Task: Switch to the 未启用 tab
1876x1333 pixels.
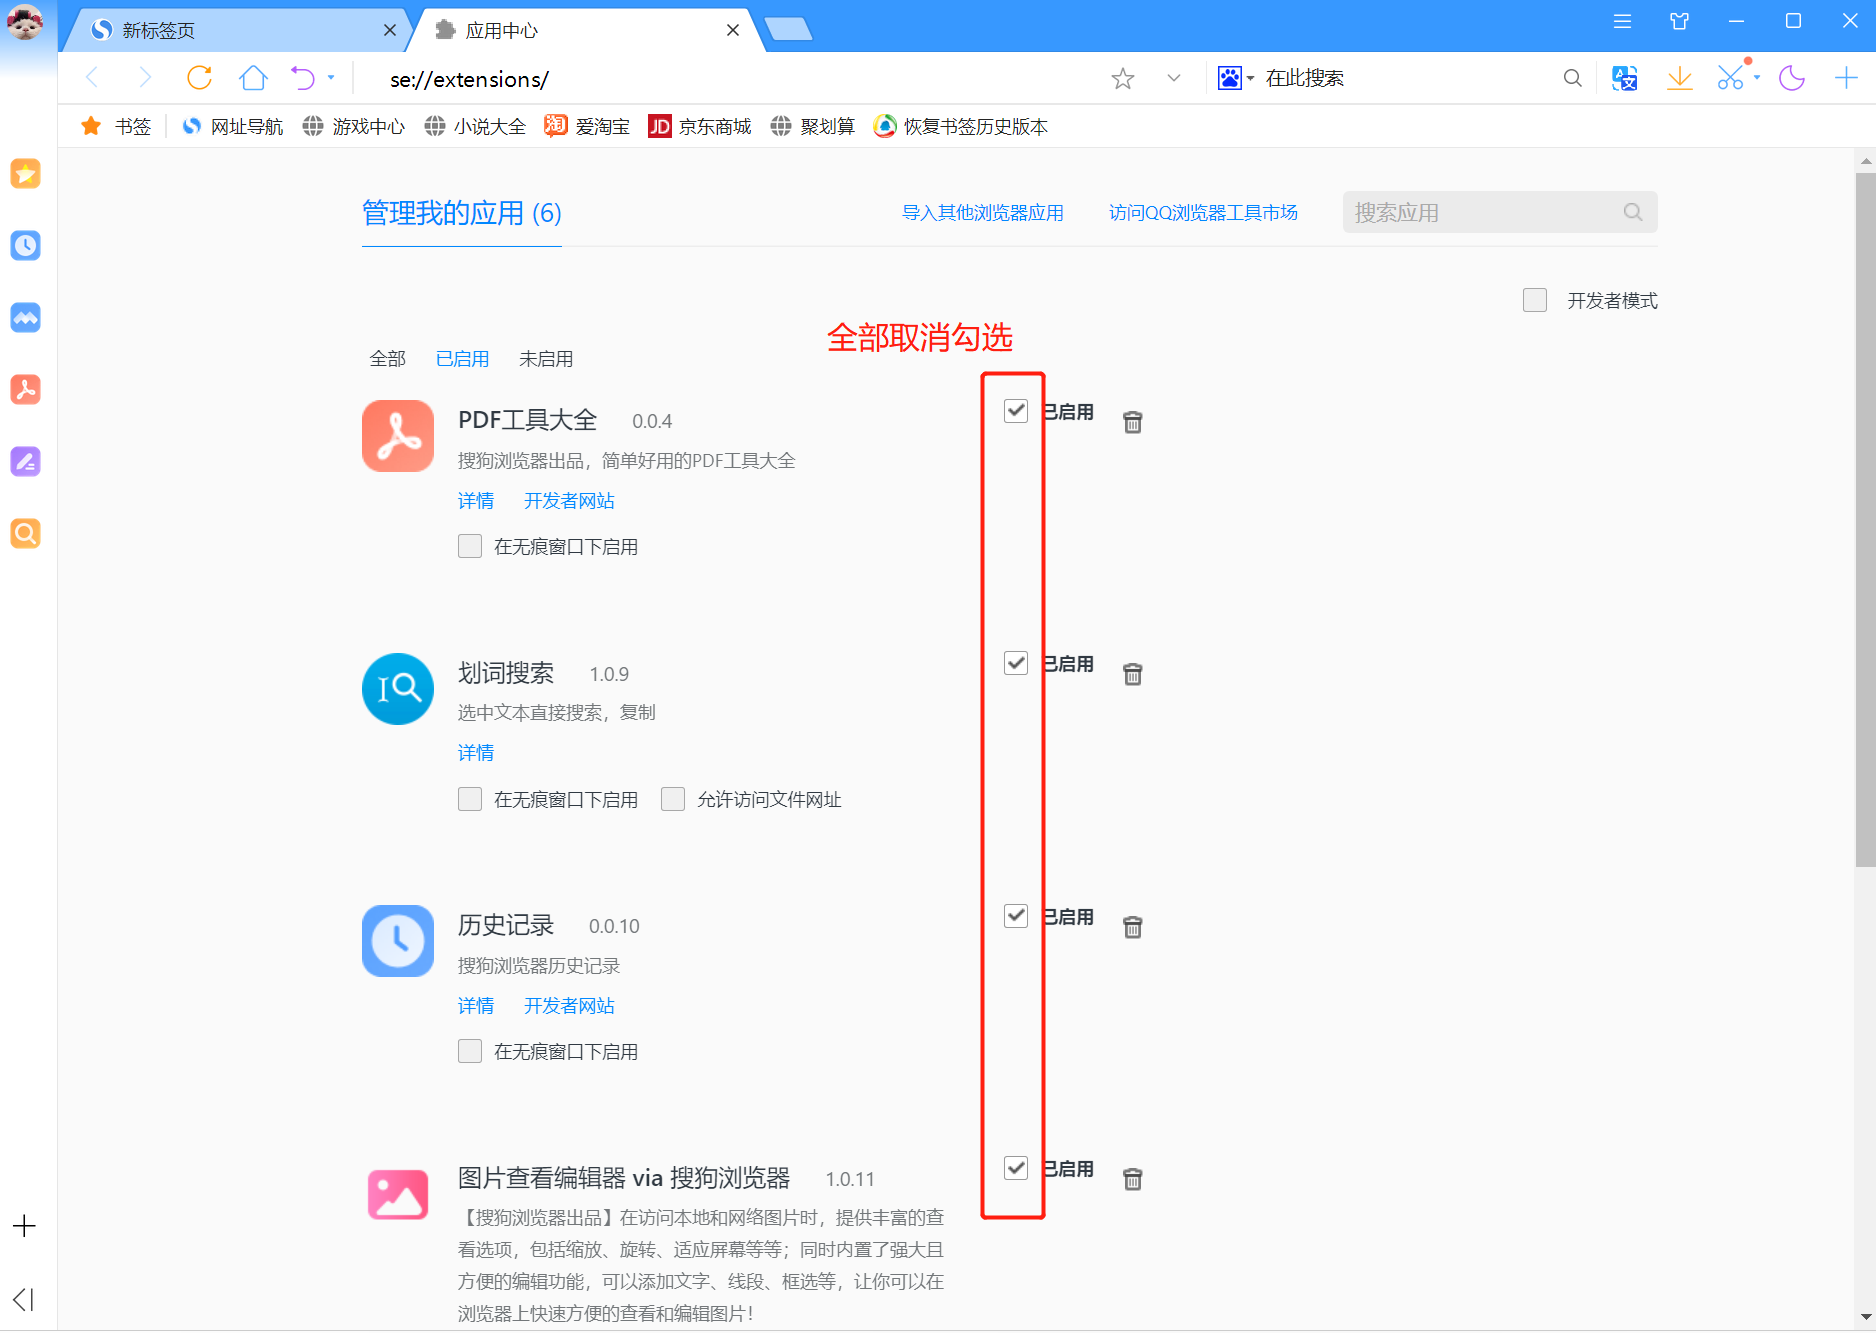Action: [x=546, y=358]
